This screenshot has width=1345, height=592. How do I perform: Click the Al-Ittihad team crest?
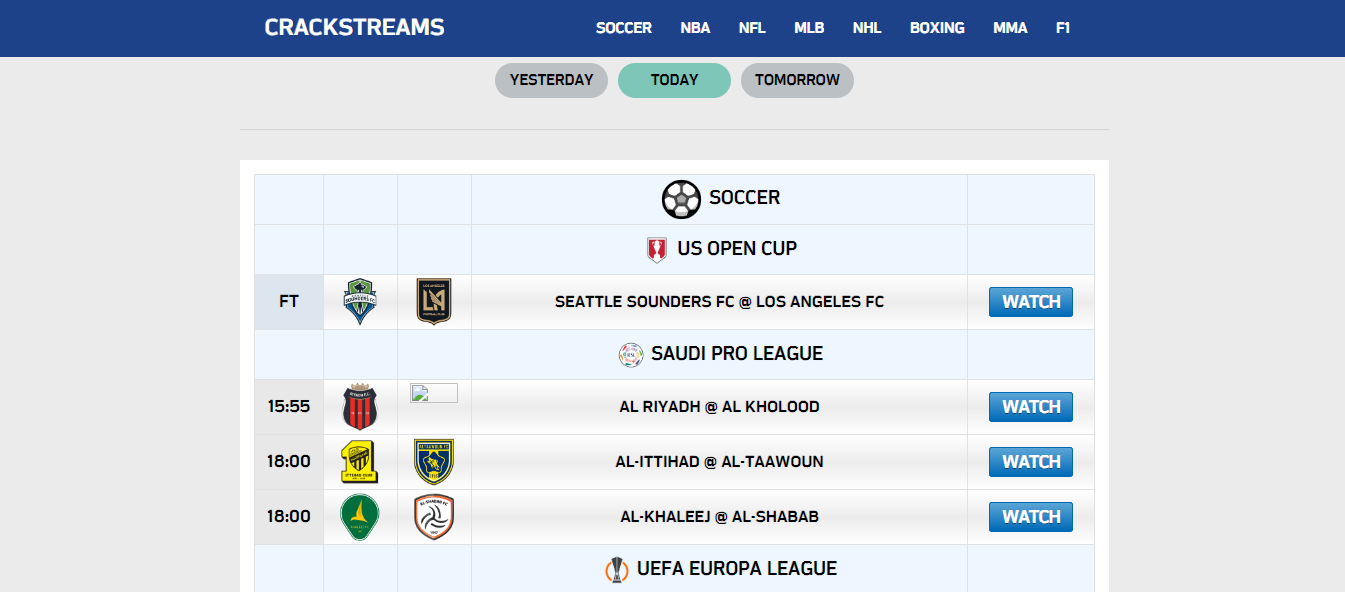click(x=360, y=462)
